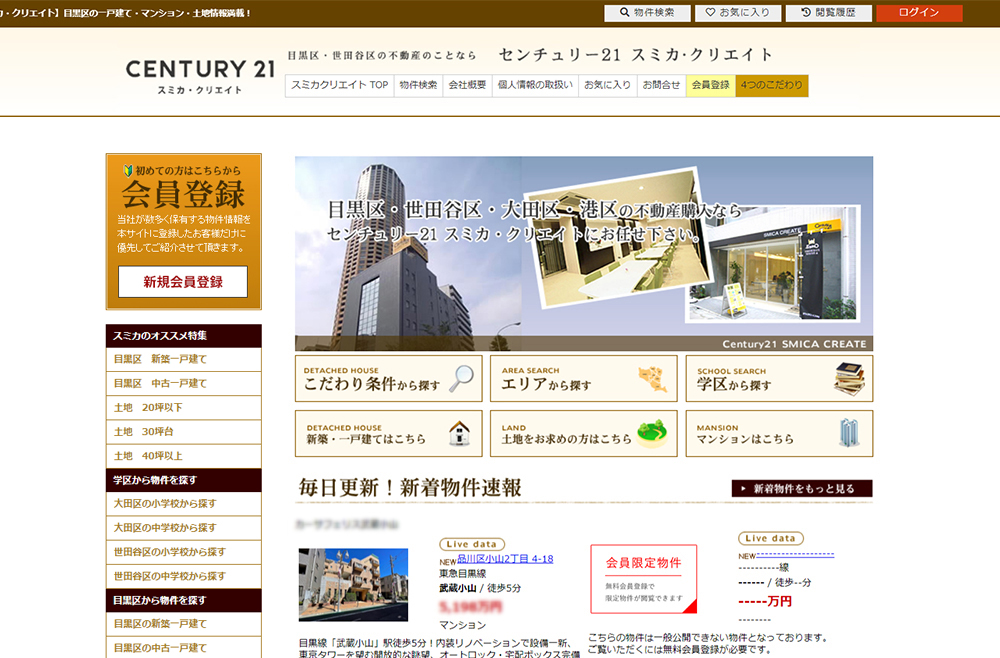This screenshot has width=1000, height=658.
Task: Click the 目黒区から物件を探す sidebar header
Action: 184,601
